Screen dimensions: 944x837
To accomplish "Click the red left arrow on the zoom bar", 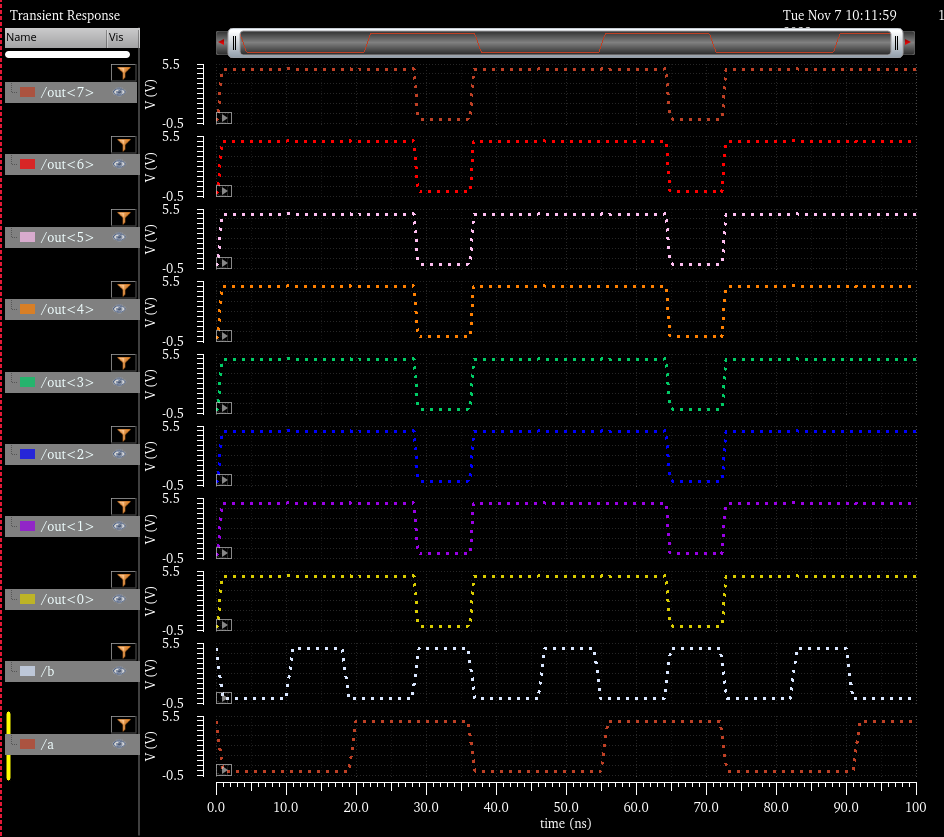I will pos(220,42).
